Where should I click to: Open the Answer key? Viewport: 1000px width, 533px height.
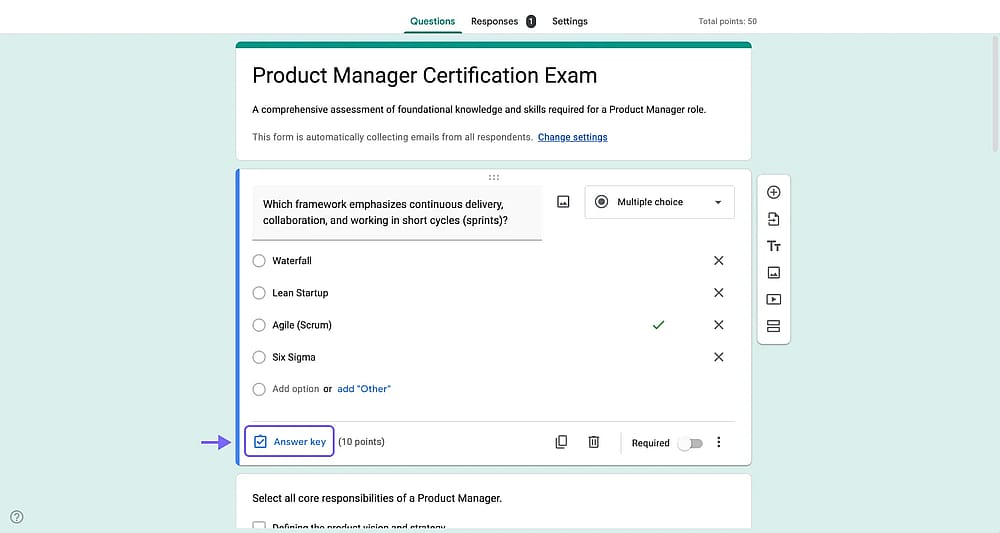click(290, 441)
